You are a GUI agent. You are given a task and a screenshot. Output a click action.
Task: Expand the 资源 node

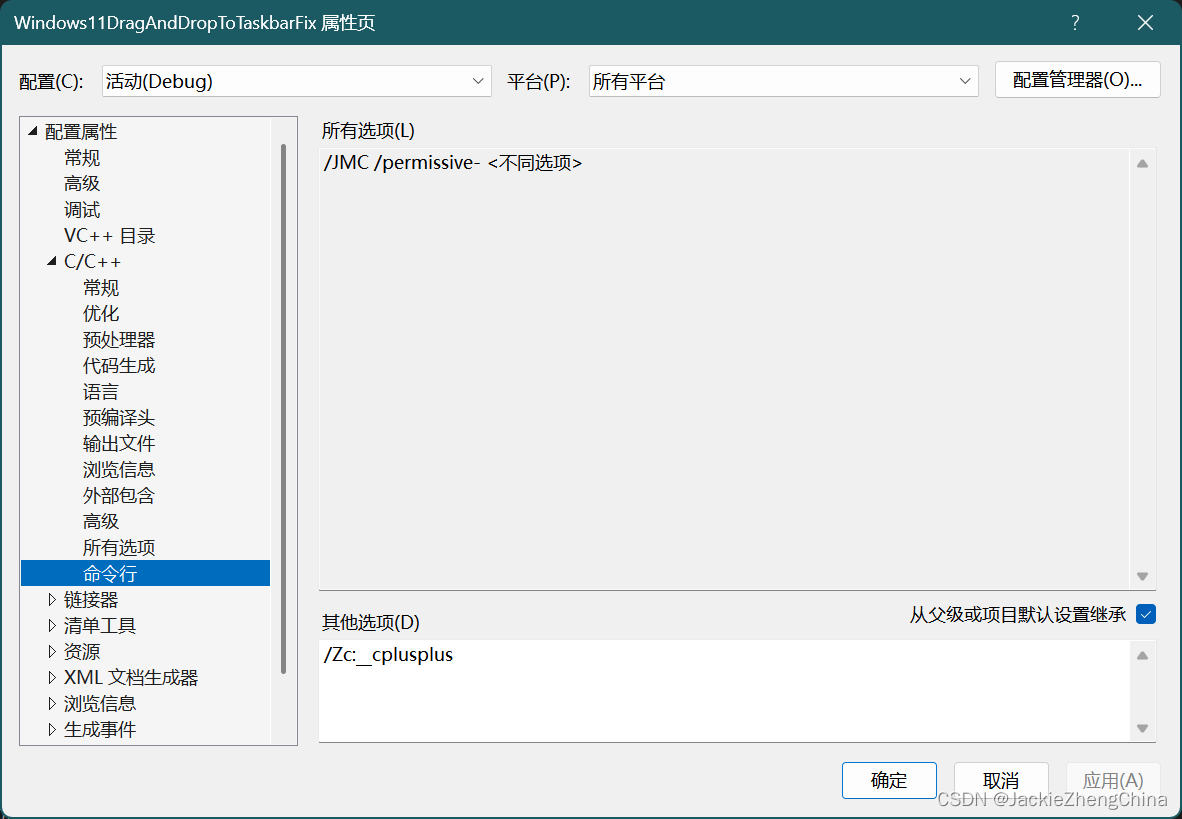tap(51, 651)
